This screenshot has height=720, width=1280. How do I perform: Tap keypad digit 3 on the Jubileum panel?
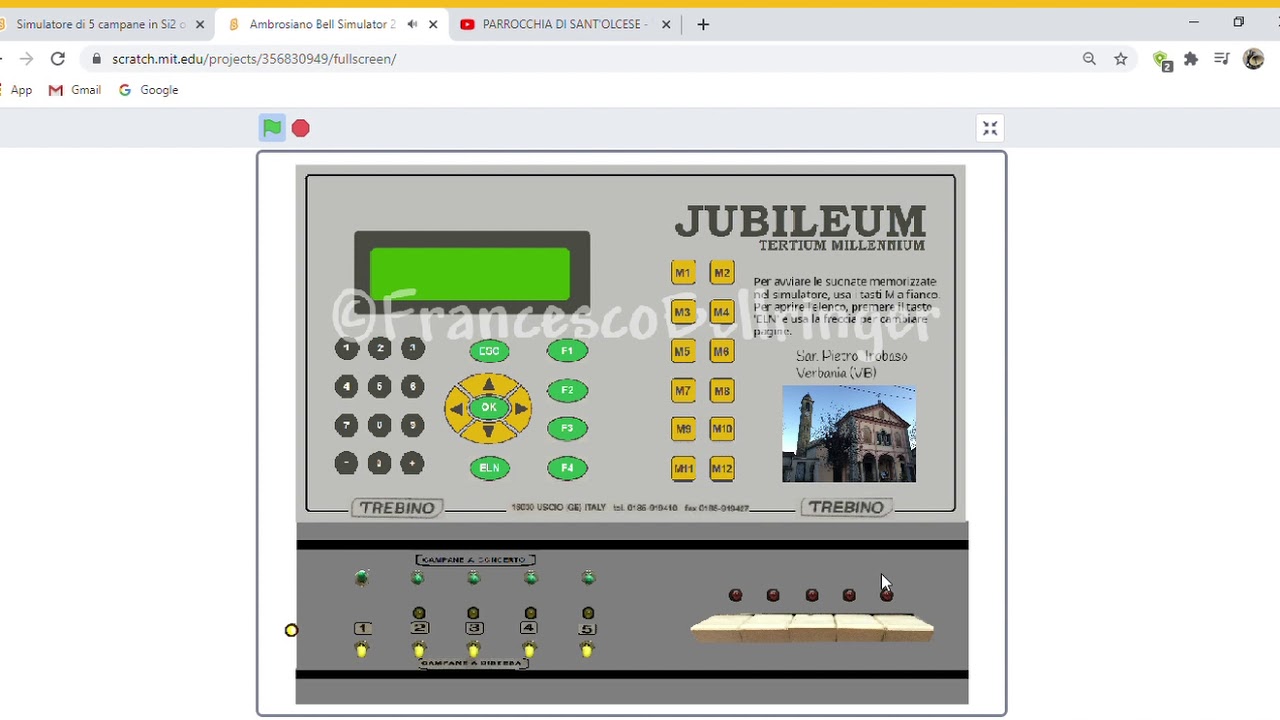click(412, 348)
